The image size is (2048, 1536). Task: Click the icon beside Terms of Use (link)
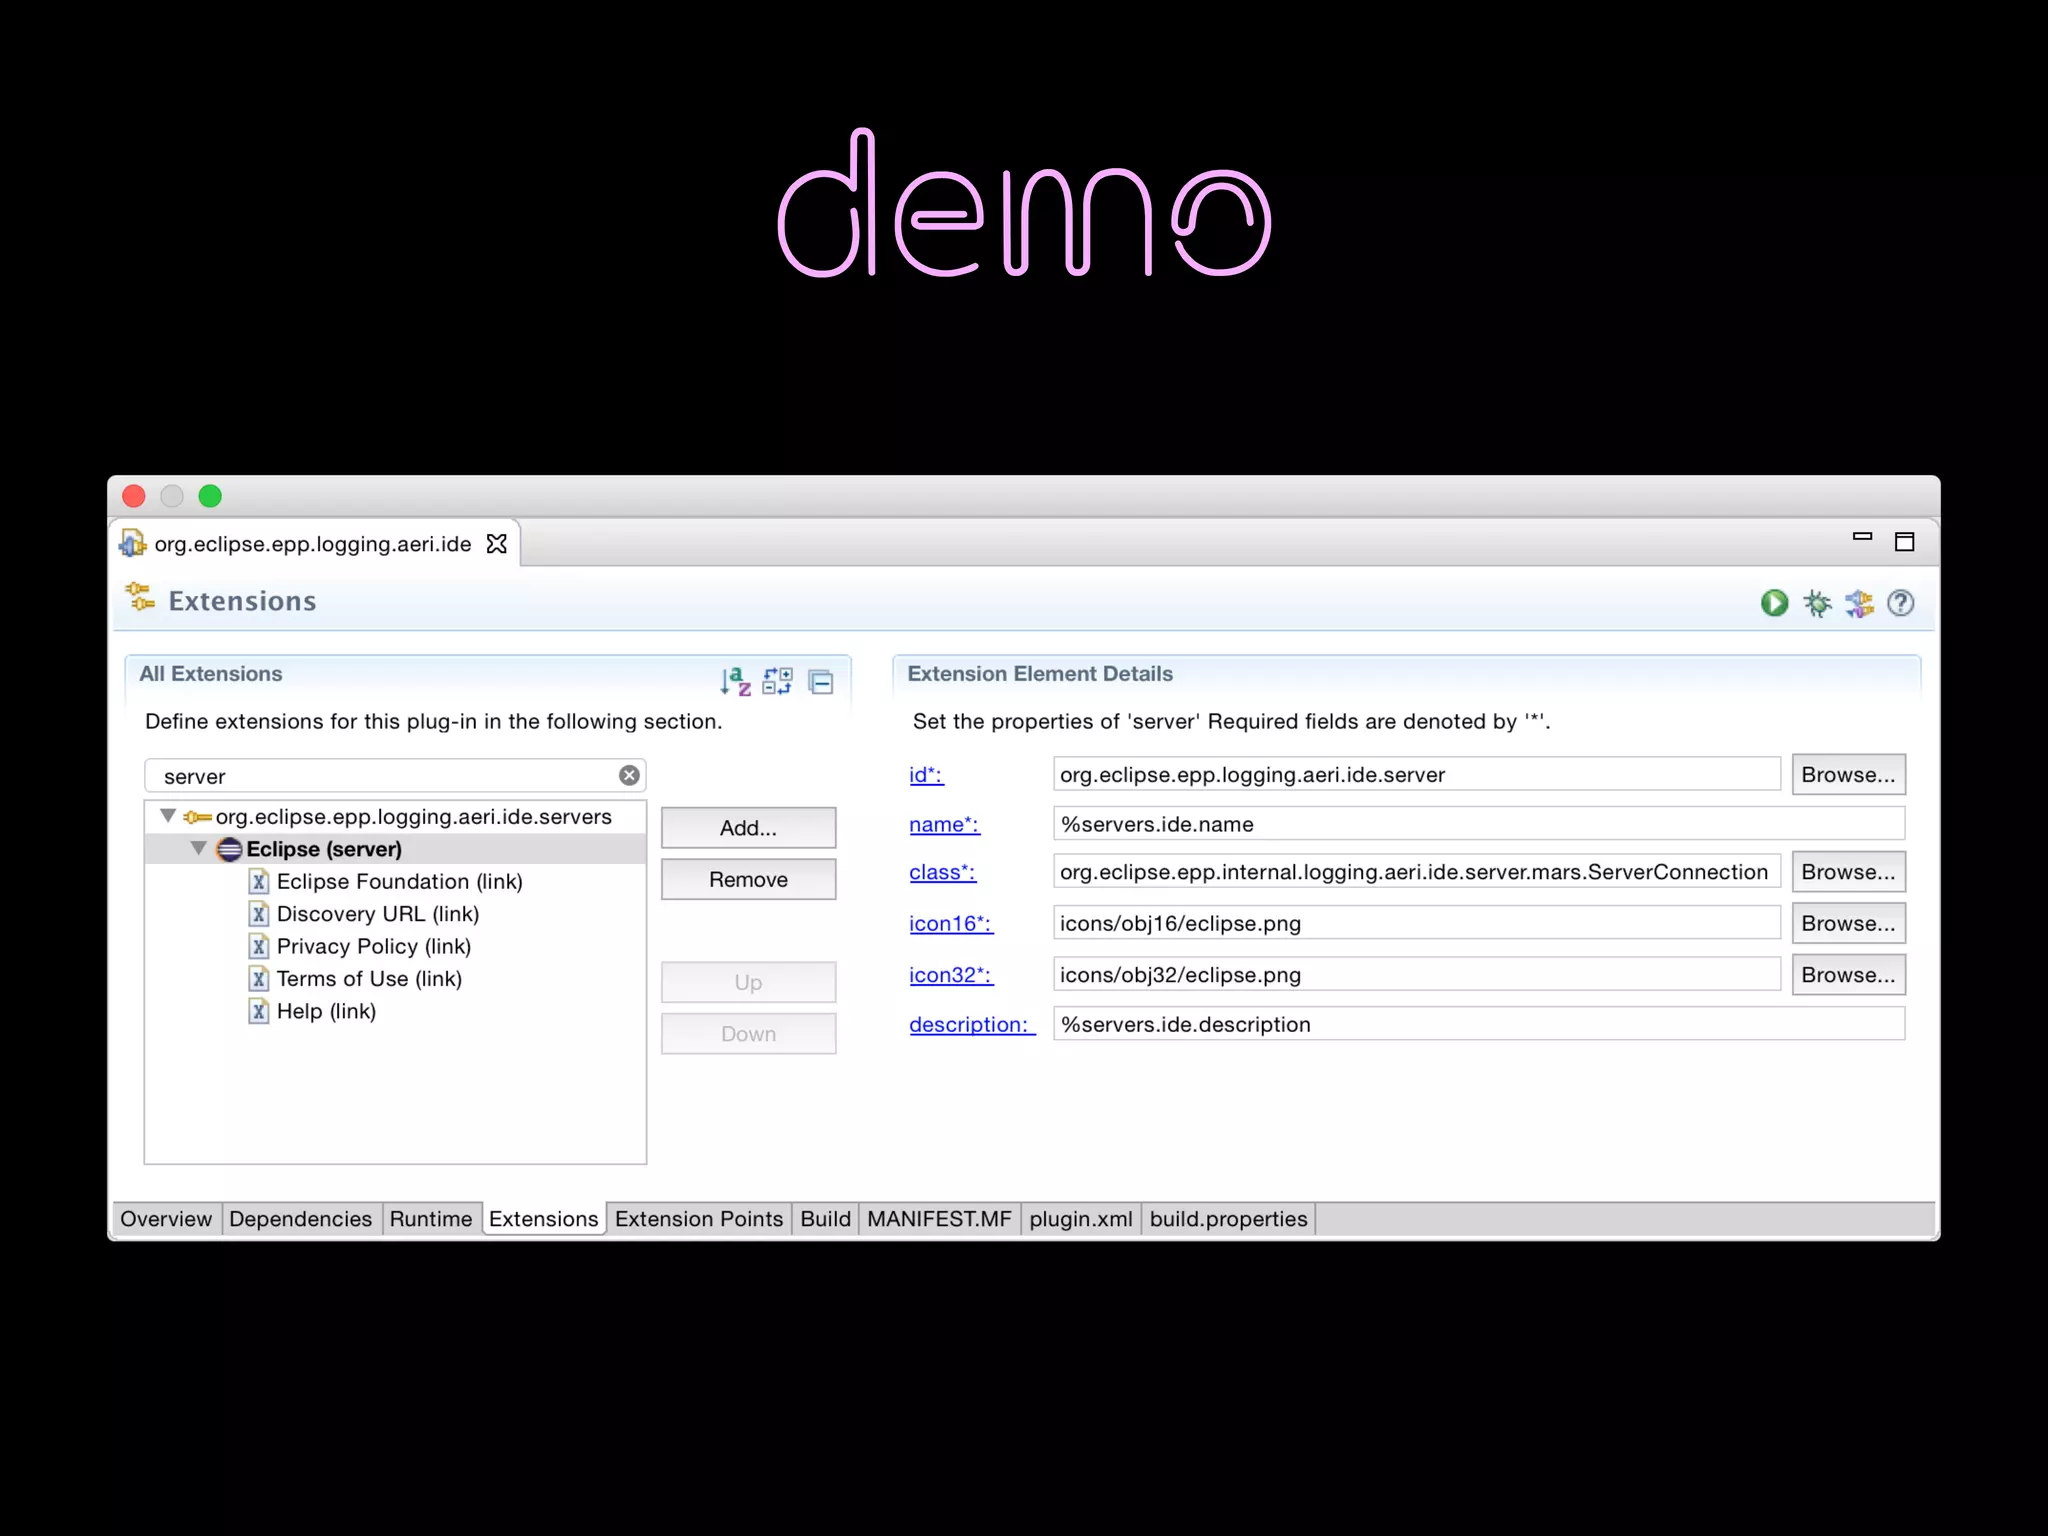coord(259,978)
